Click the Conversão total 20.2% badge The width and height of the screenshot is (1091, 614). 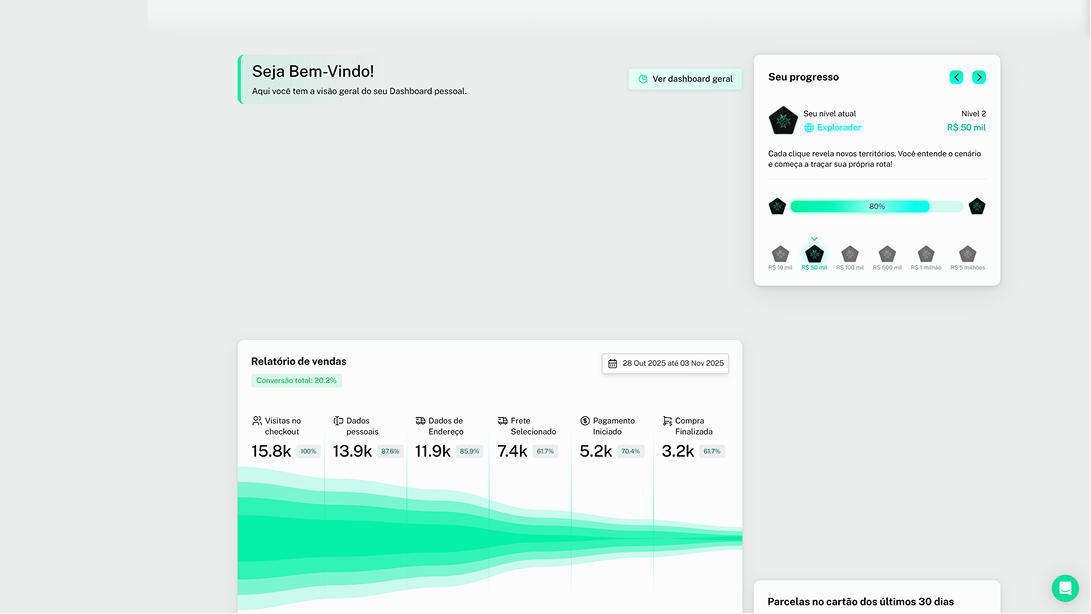click(x=296, y=381)
